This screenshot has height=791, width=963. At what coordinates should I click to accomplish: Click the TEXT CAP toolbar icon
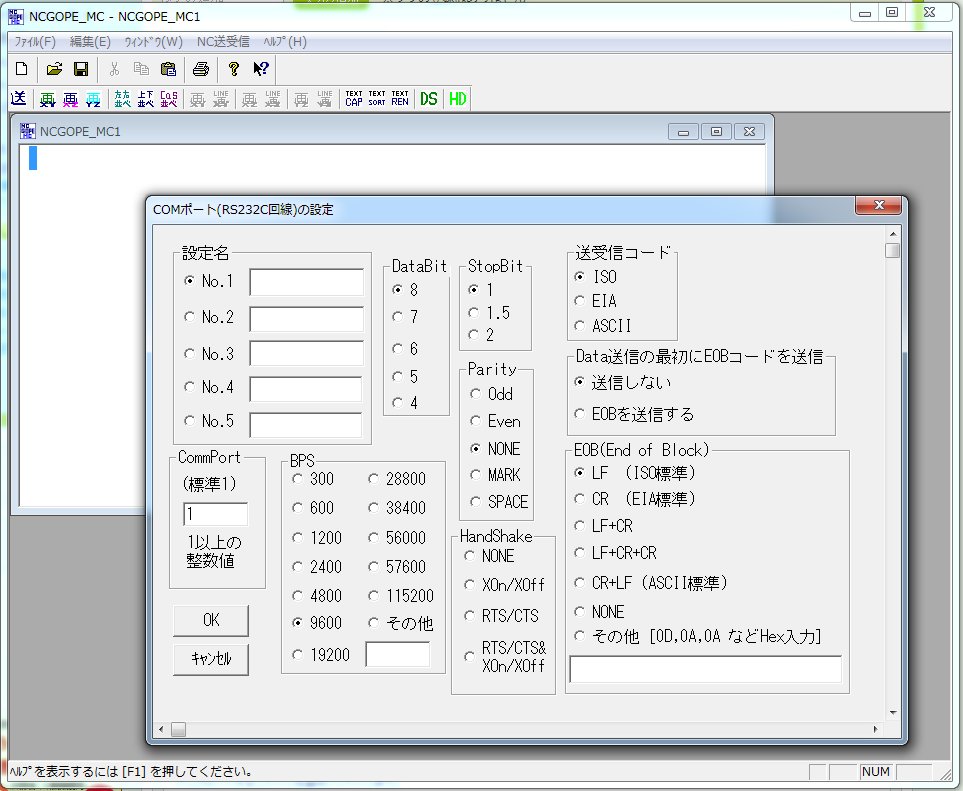(x=354, y=98)
